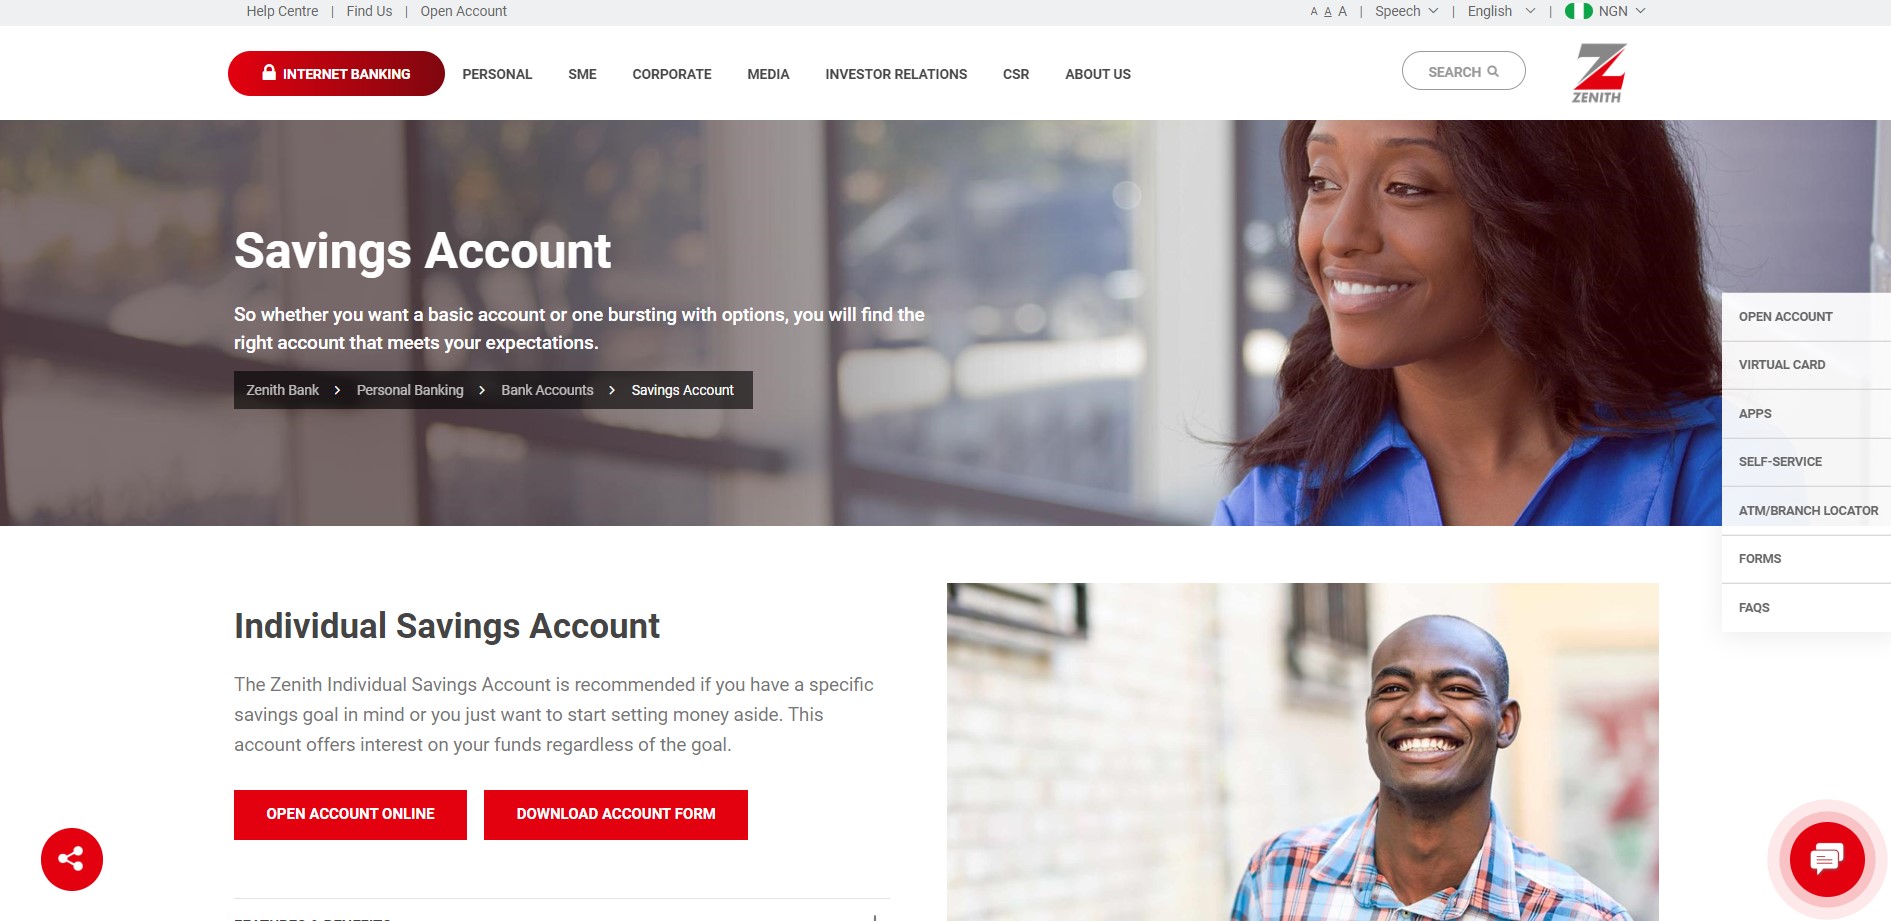Go to Bank Accounts breadcrumb
This screenshot has width=1891, height=921.
coord(547,390)
